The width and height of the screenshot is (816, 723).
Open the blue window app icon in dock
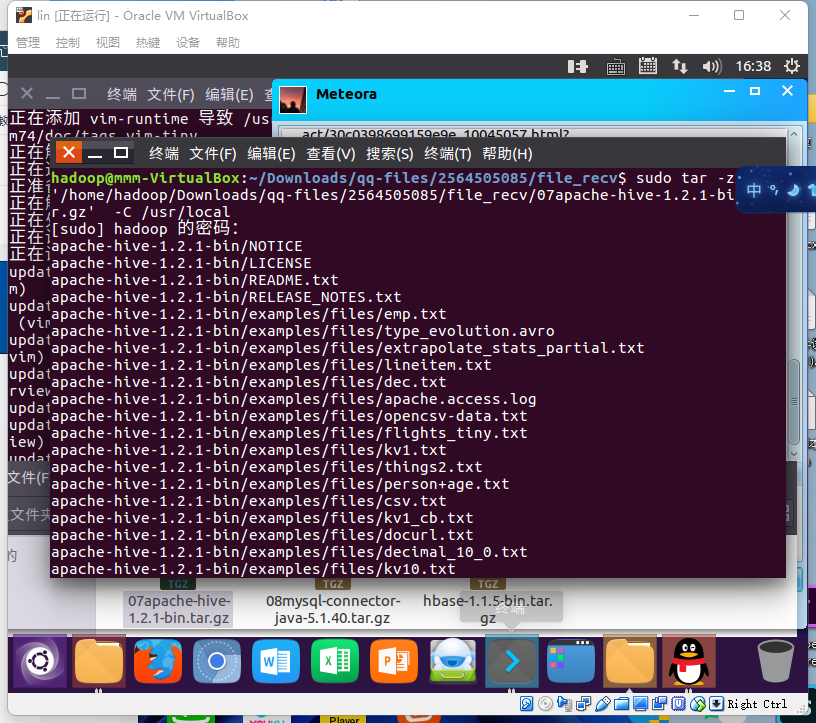point(571,662)
